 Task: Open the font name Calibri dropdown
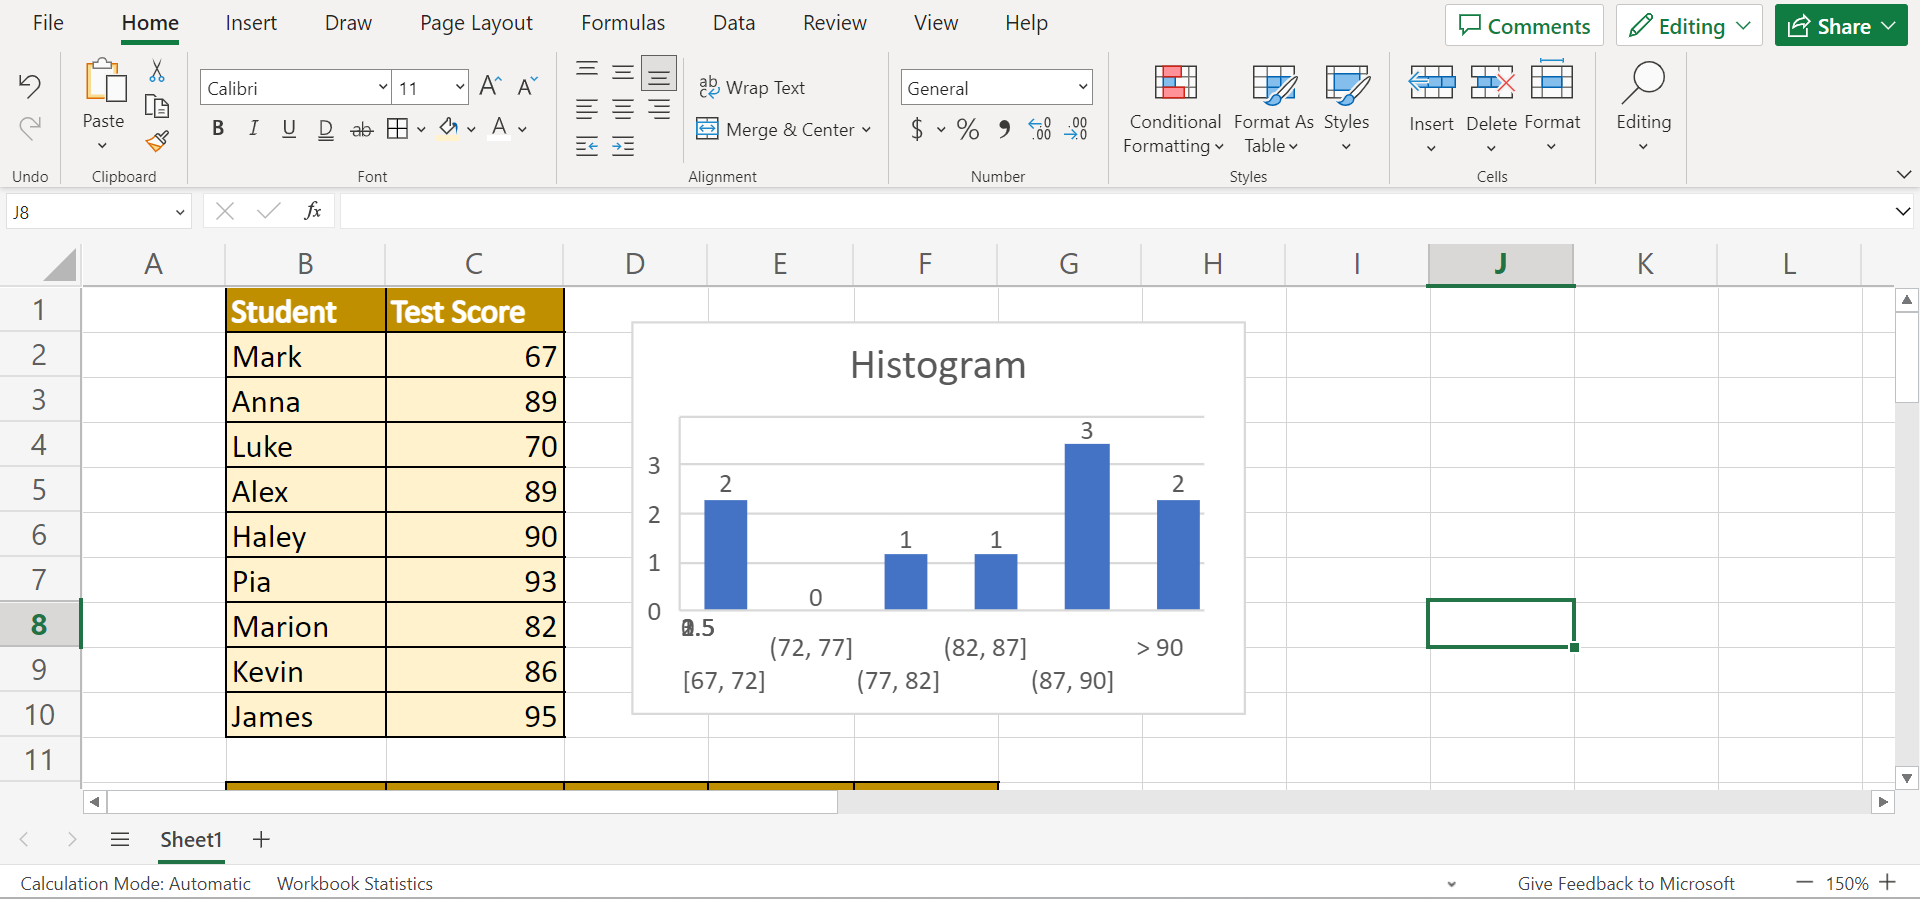382,88
